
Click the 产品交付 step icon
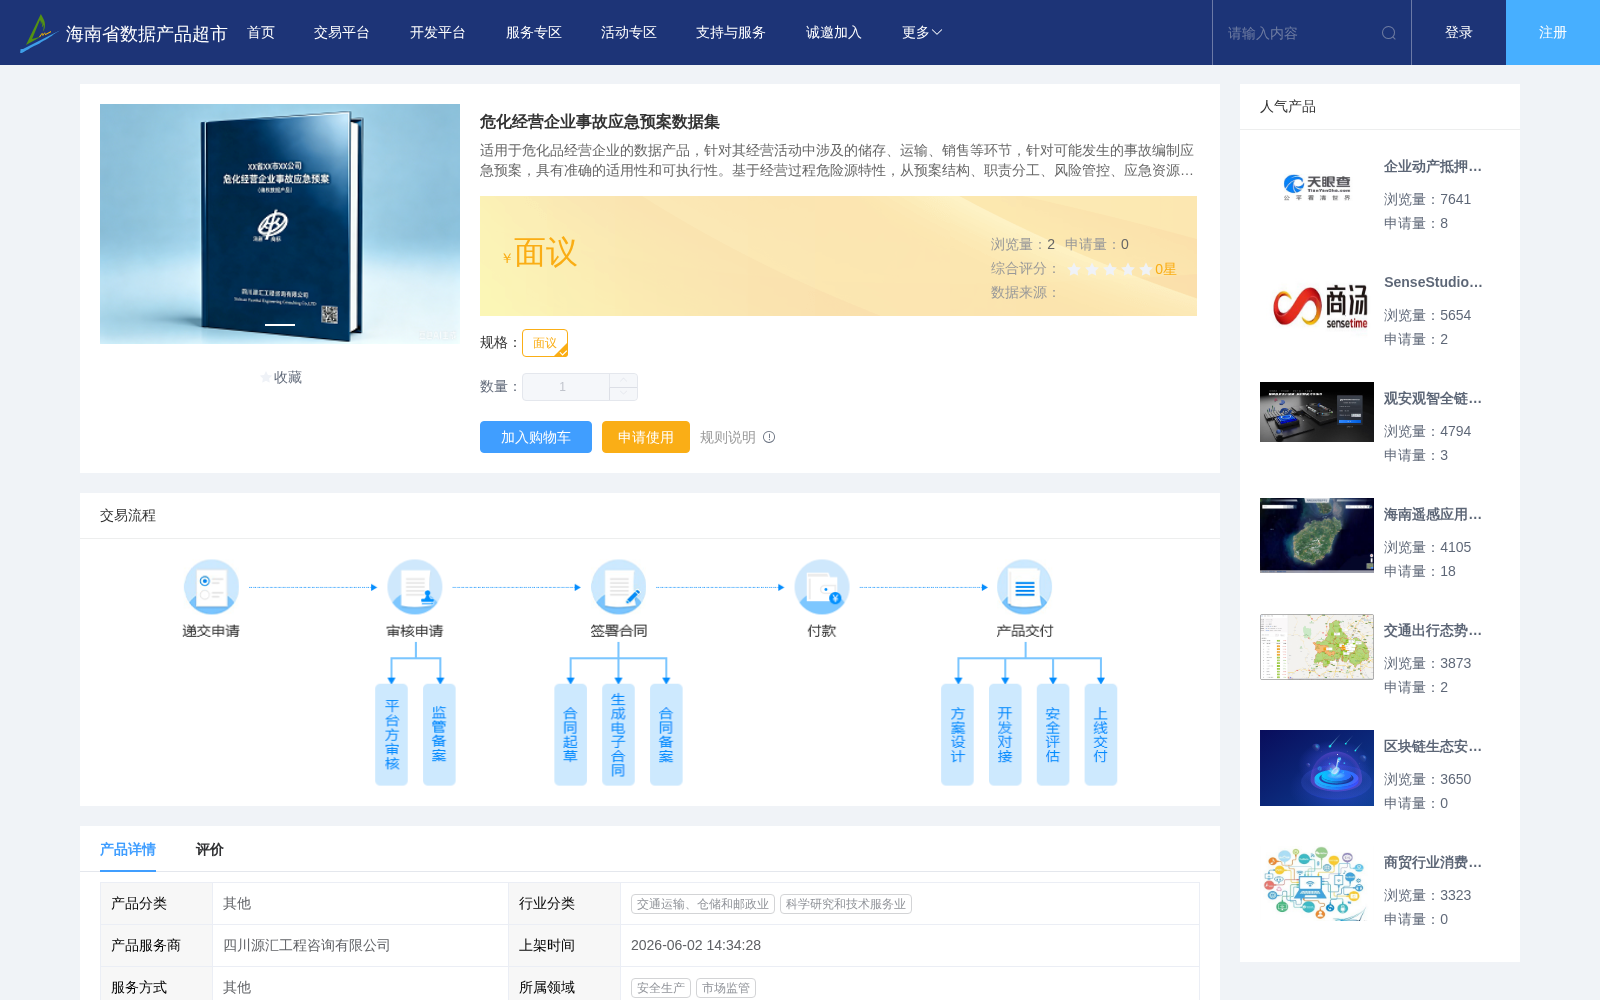click(1025, 587)
